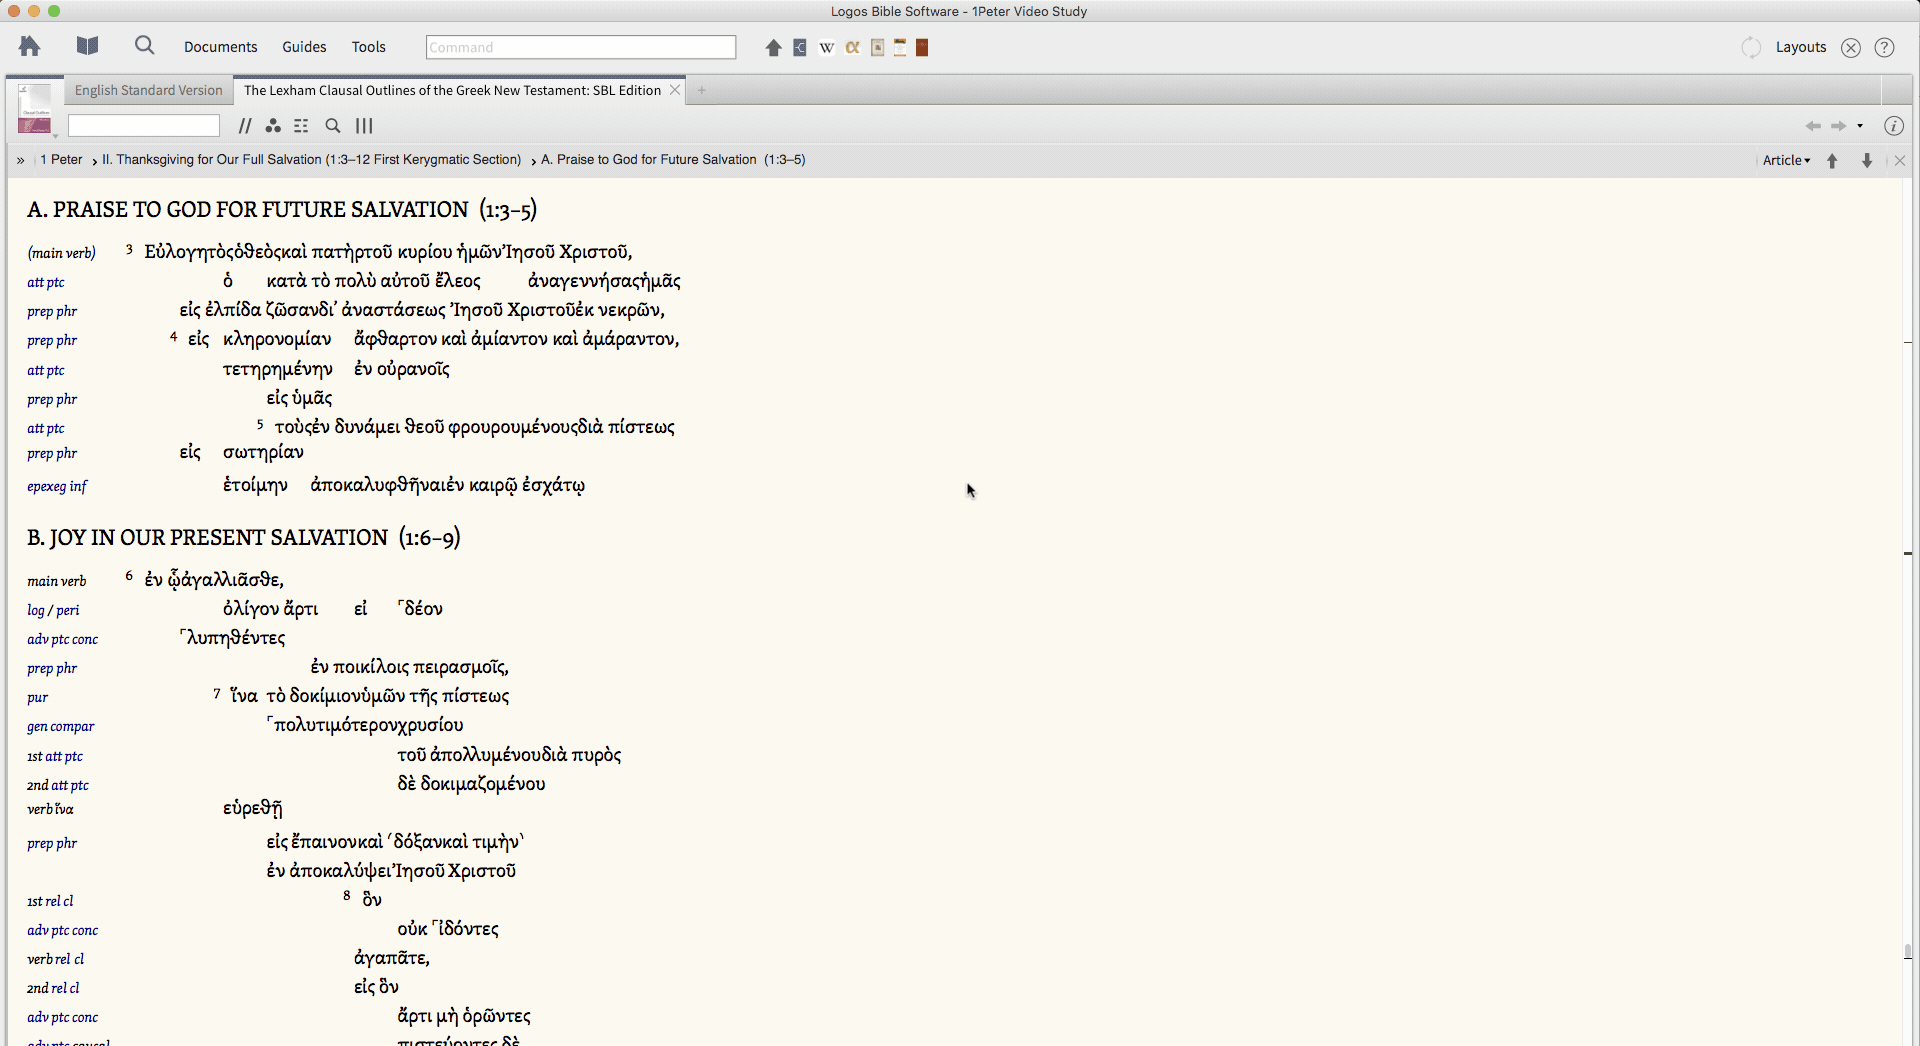Open the Article navigation dropdown
The image size is (1920, 1046).
point(1786,160)
